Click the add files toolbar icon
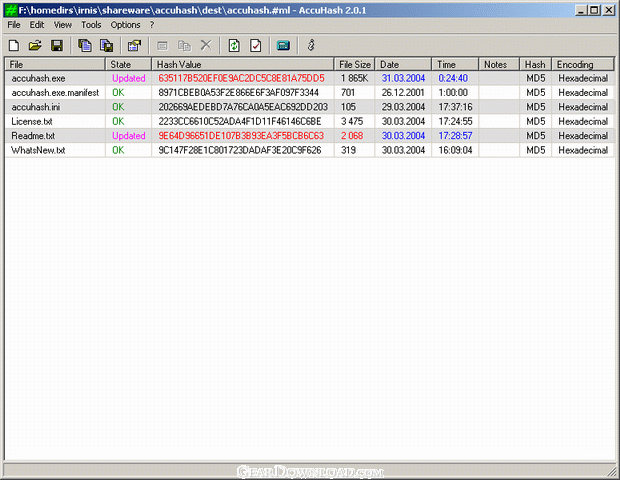The height and width of the screenshot is (480, 620). 84,45
